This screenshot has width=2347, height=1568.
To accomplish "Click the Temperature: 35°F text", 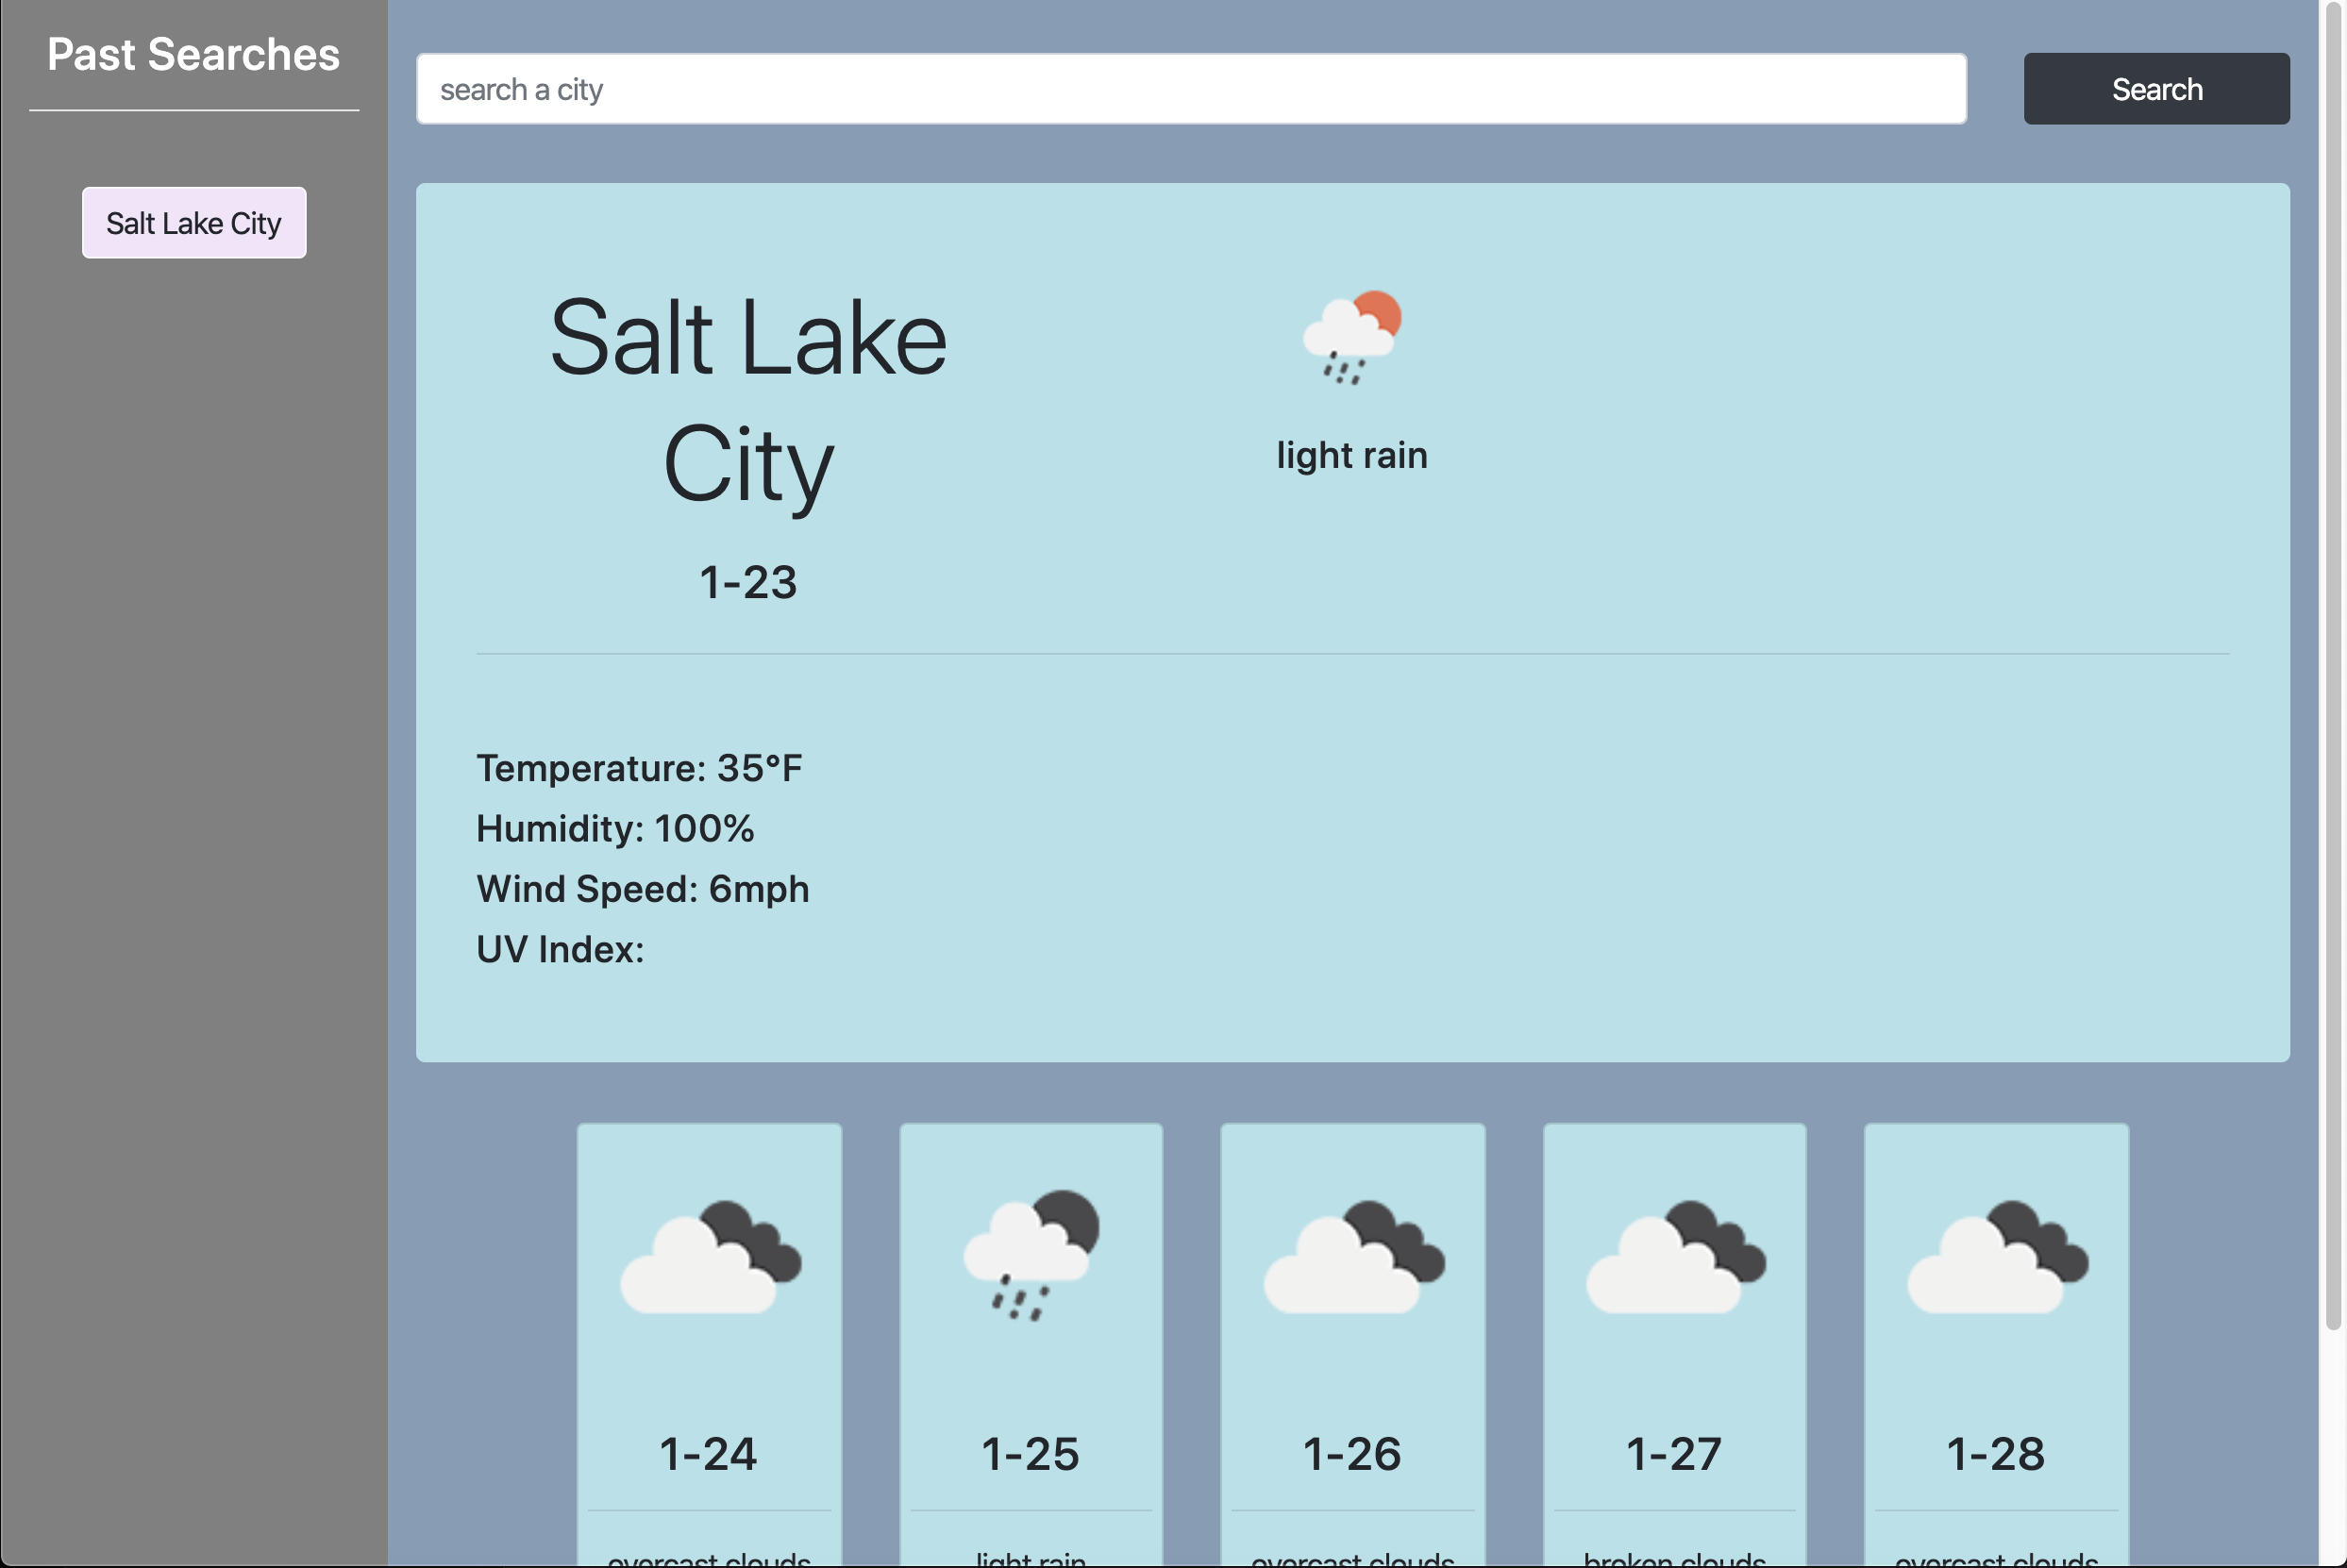I will coord(639,768).
